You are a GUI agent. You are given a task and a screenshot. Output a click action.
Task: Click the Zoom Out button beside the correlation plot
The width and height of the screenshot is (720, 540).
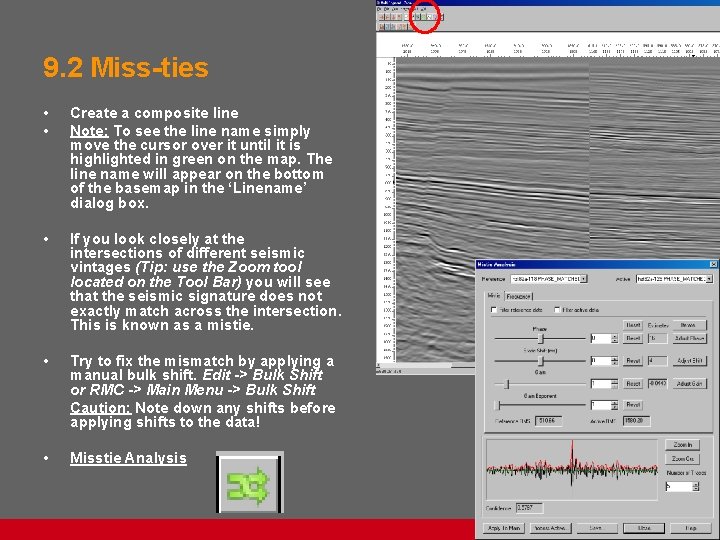pos(682,459)
